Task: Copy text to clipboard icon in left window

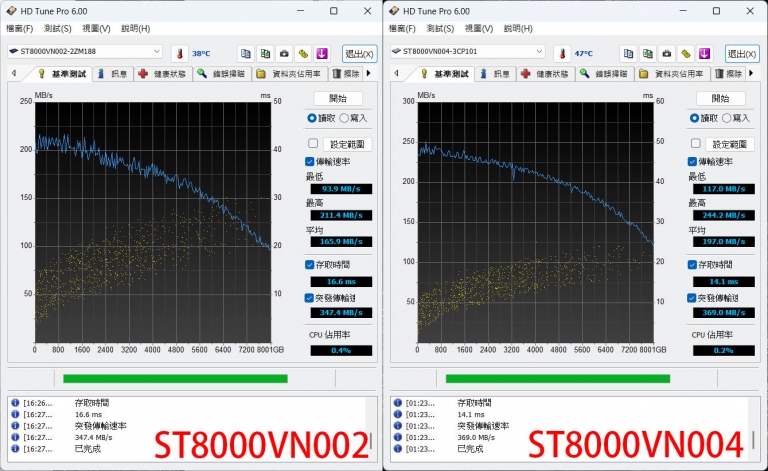Action: (x=246, y=53)
